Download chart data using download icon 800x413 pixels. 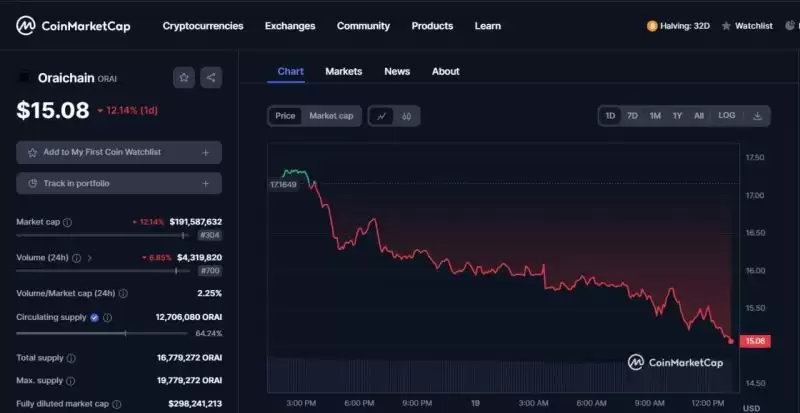[x=757, y=116]
